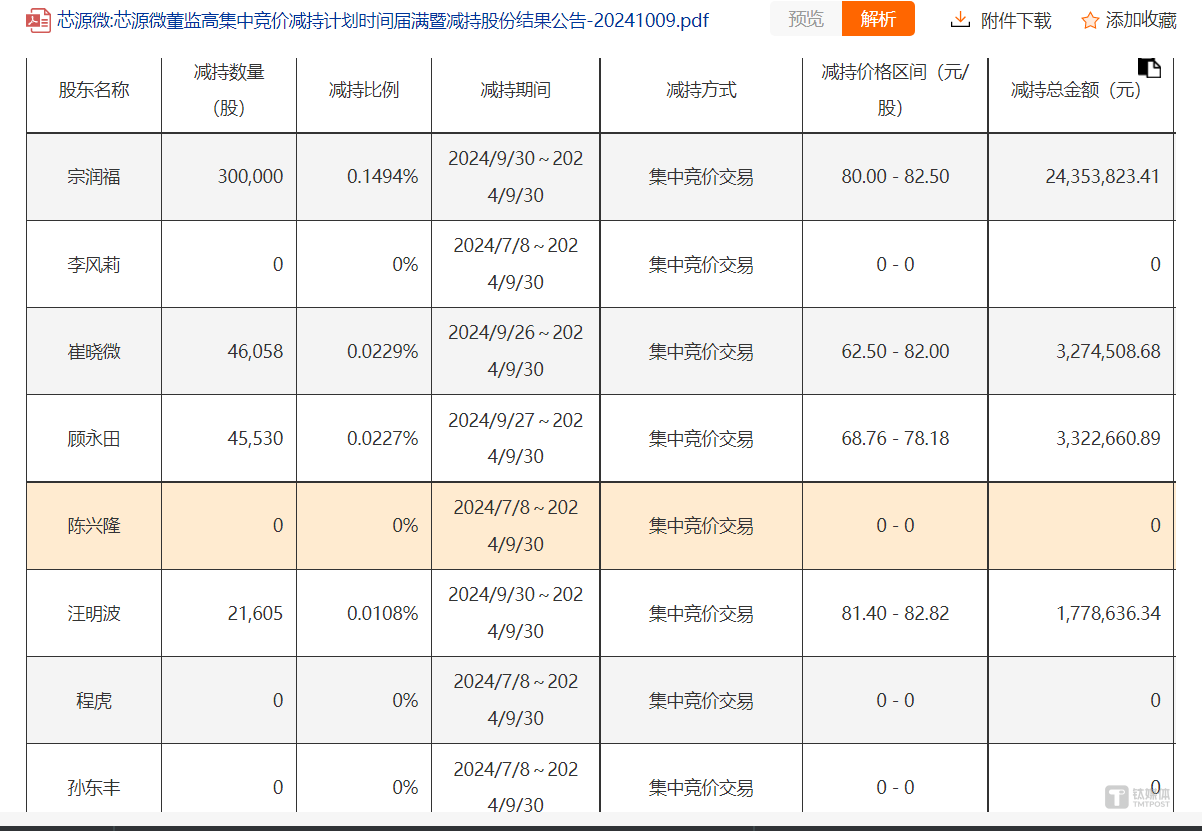Select shareholder name 汪明波
Image resolution: width=1202 pixels, height=831 pixels.
[x=94, y=613]
